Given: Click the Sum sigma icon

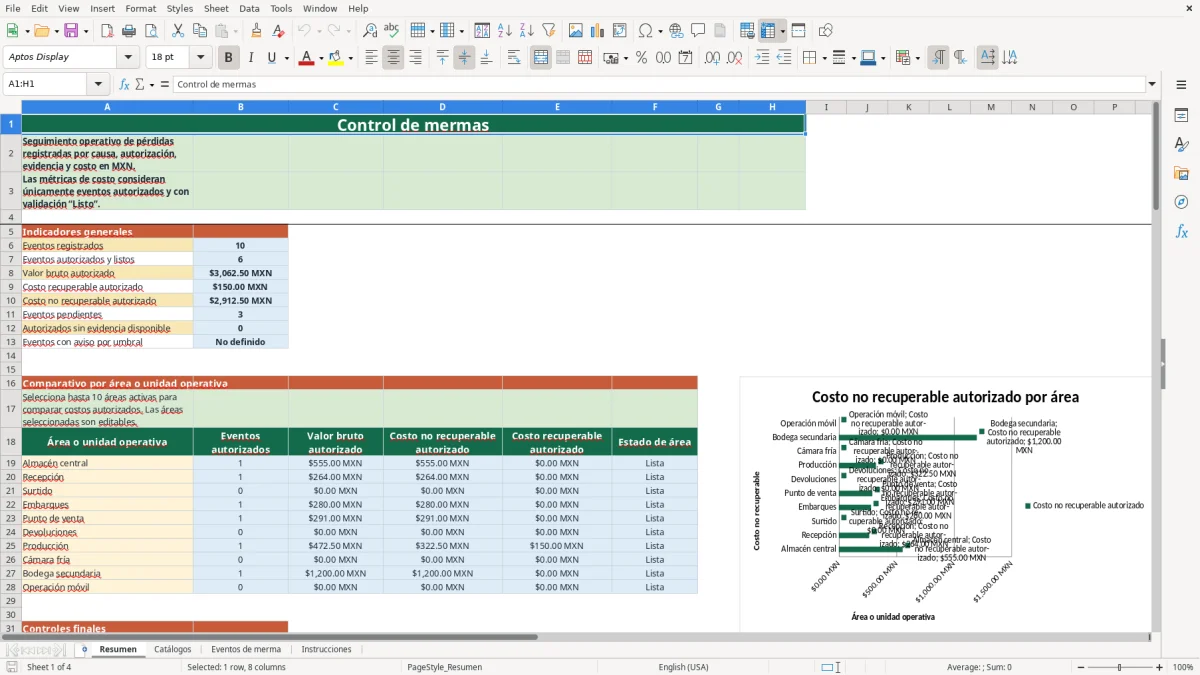Looking at the screenshot, I should (139, 85).
